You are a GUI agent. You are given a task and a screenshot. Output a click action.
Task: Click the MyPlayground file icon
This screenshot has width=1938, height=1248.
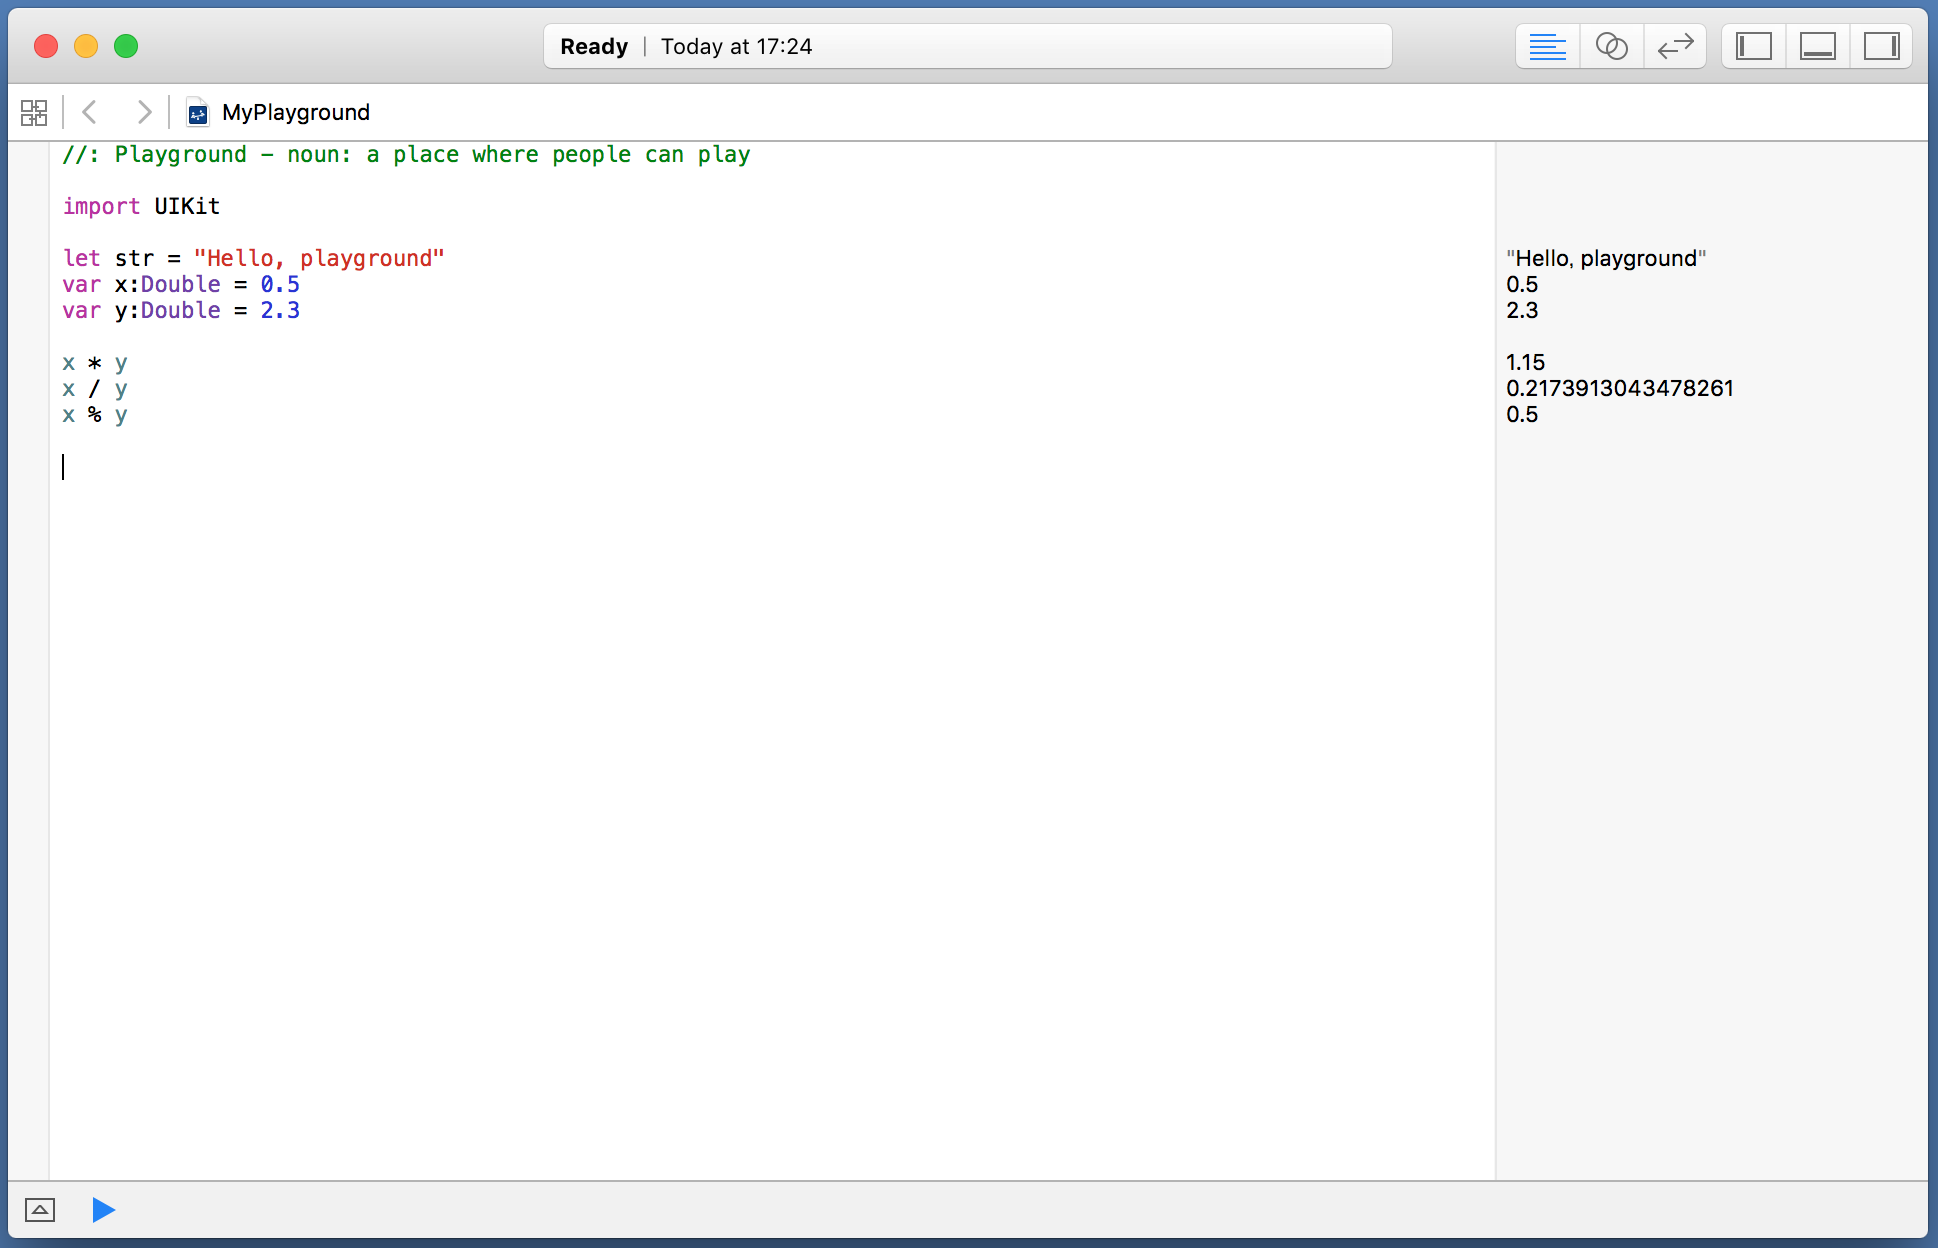(x=198, y=113)
